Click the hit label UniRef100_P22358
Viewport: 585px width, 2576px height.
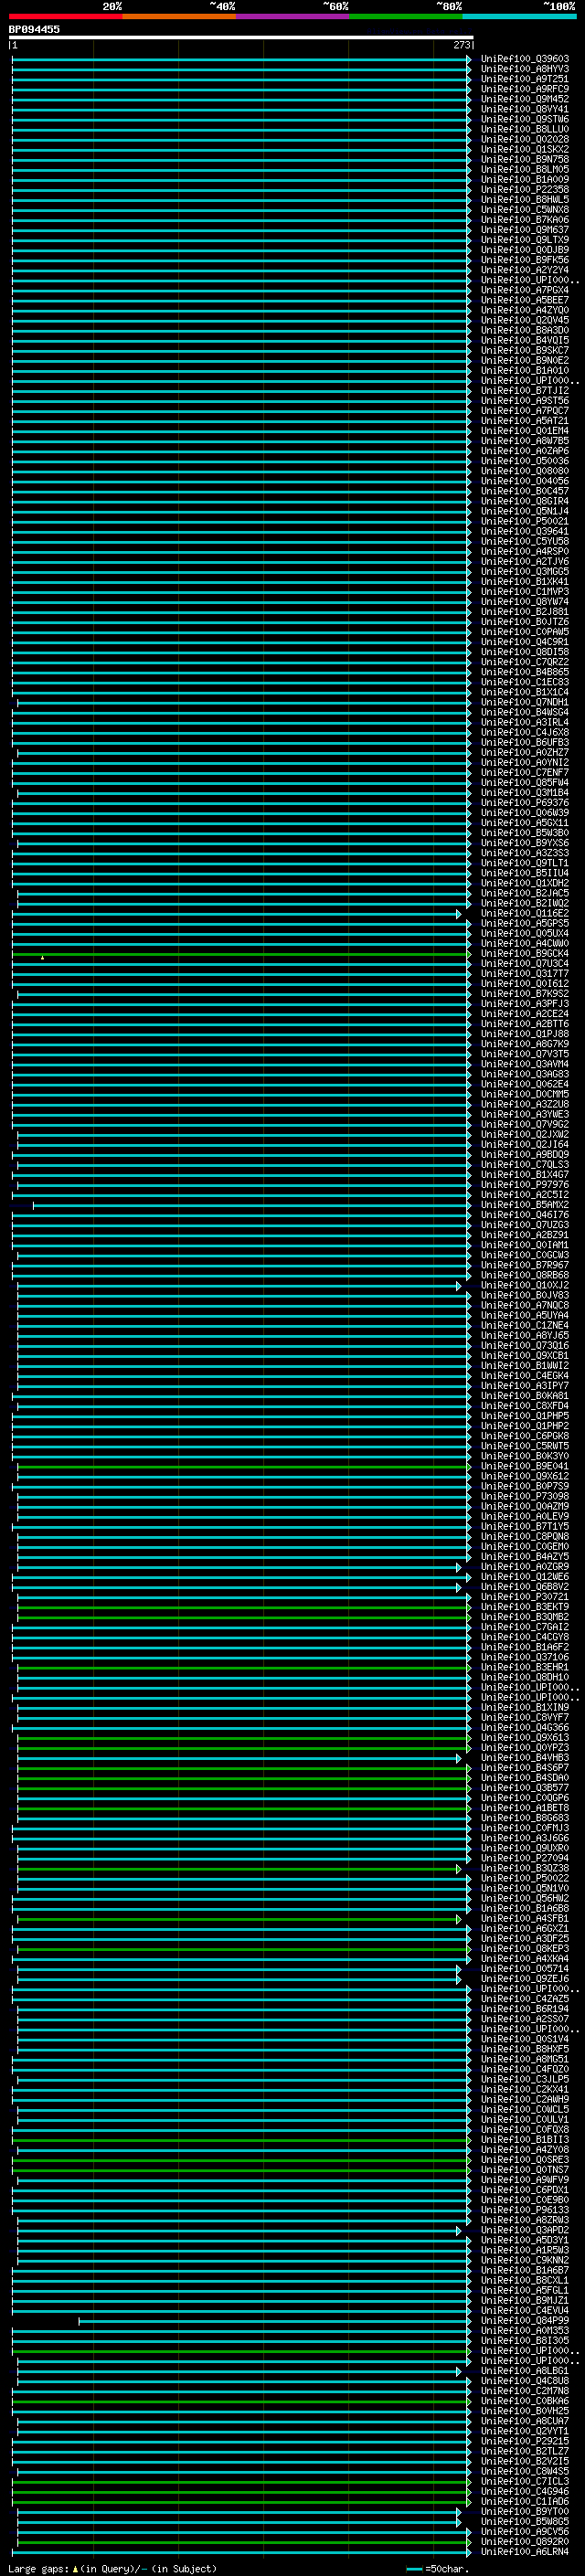525,190
